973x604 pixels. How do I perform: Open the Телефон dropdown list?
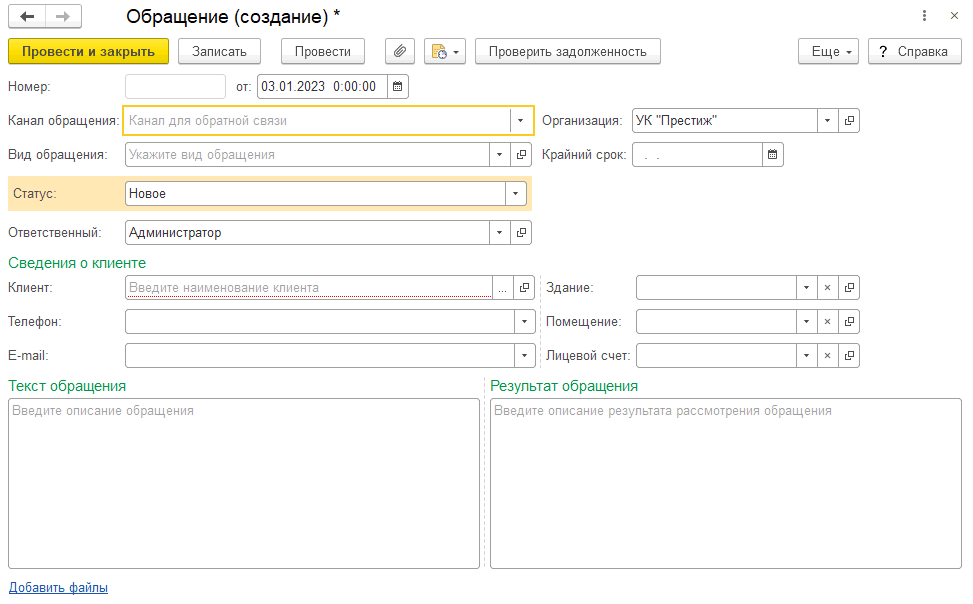point(525,322)
